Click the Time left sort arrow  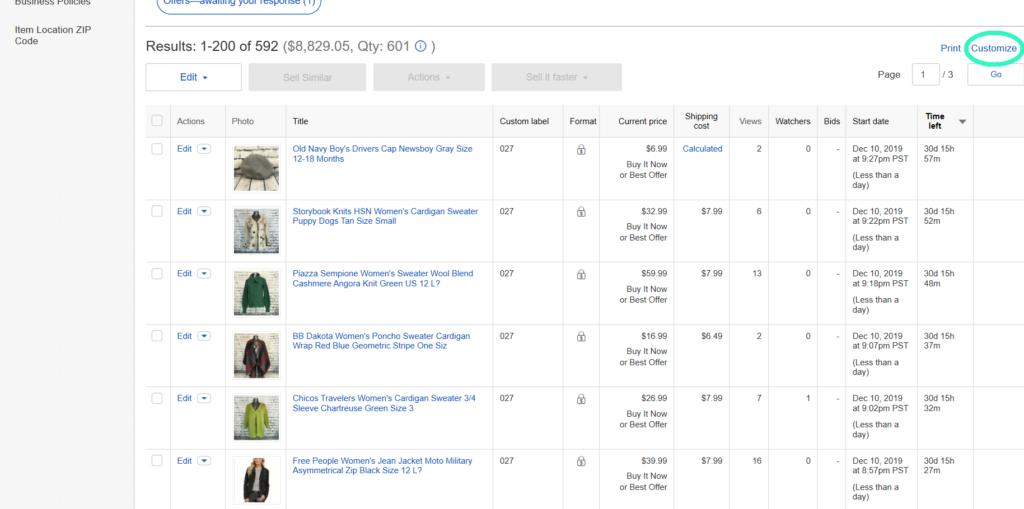pyautogui.click(x=962, y=122)
